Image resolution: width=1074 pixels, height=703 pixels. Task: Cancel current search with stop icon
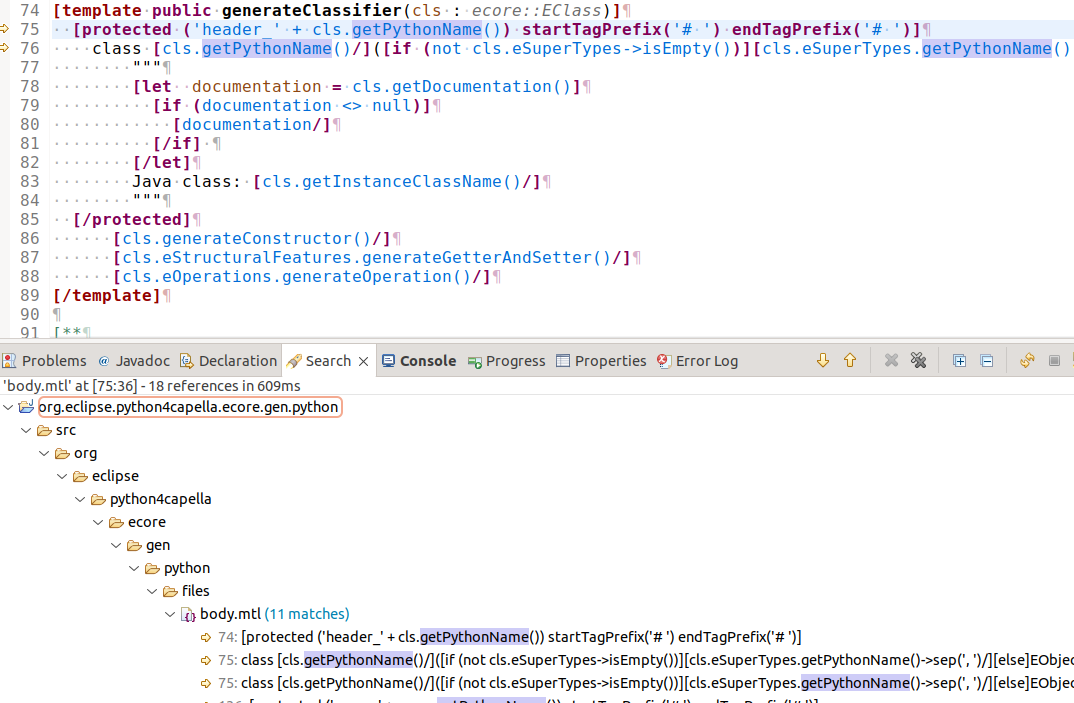tap(1054, 361)
